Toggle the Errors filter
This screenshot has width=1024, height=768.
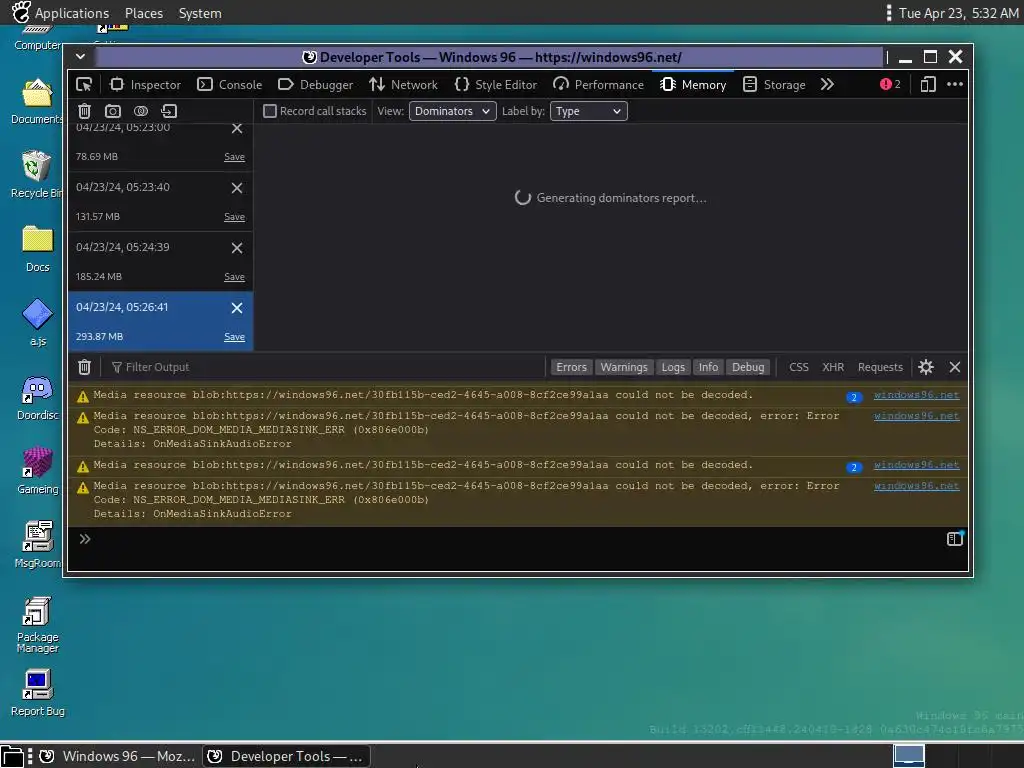[x=571, y=367]
